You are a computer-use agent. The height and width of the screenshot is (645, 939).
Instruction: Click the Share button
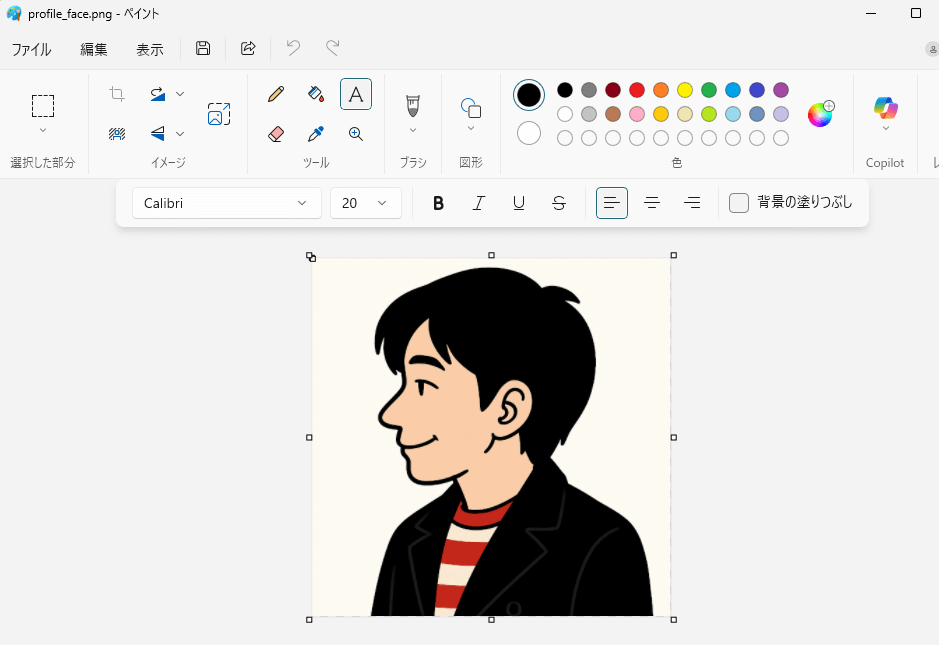pos(247,48)
